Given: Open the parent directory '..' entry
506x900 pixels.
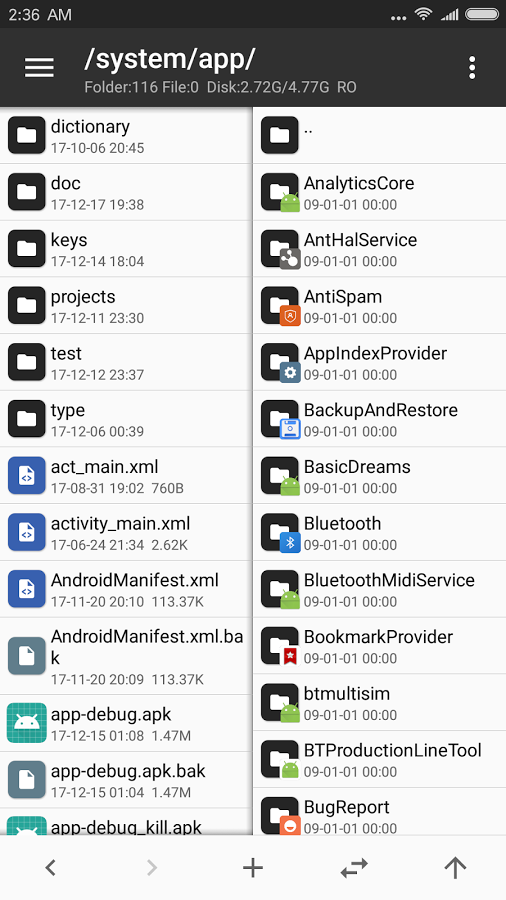Looking at the screenshot, I should (x=380, y=135).
